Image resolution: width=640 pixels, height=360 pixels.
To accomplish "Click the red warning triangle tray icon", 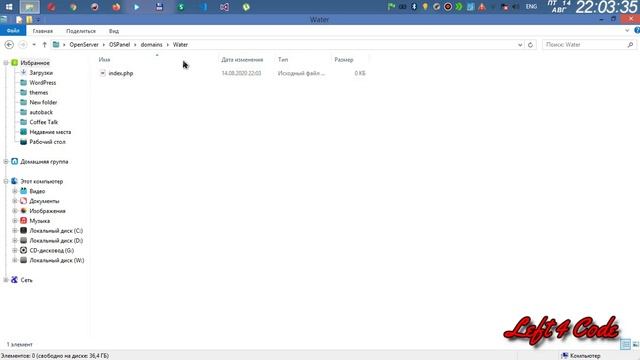I will point(482,7).
